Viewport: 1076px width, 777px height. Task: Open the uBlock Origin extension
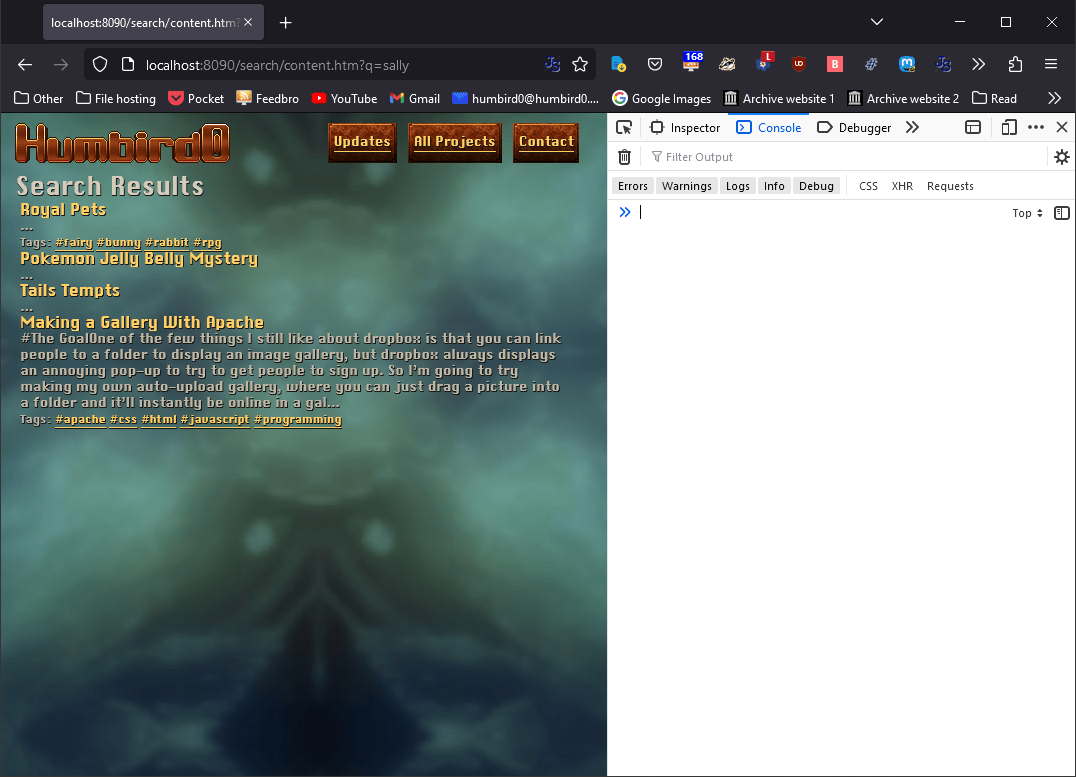tap(799, 64)
